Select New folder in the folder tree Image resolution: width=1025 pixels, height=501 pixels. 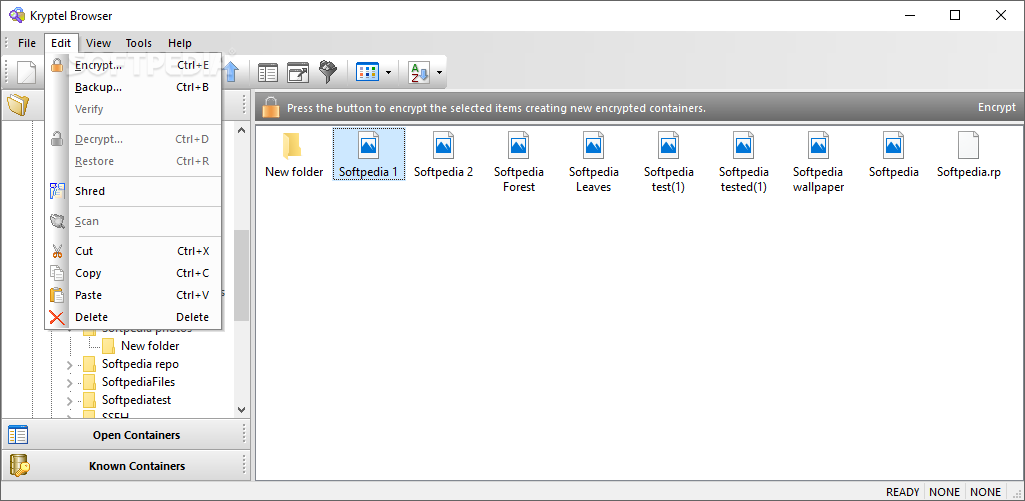click(x=150, y=346)
